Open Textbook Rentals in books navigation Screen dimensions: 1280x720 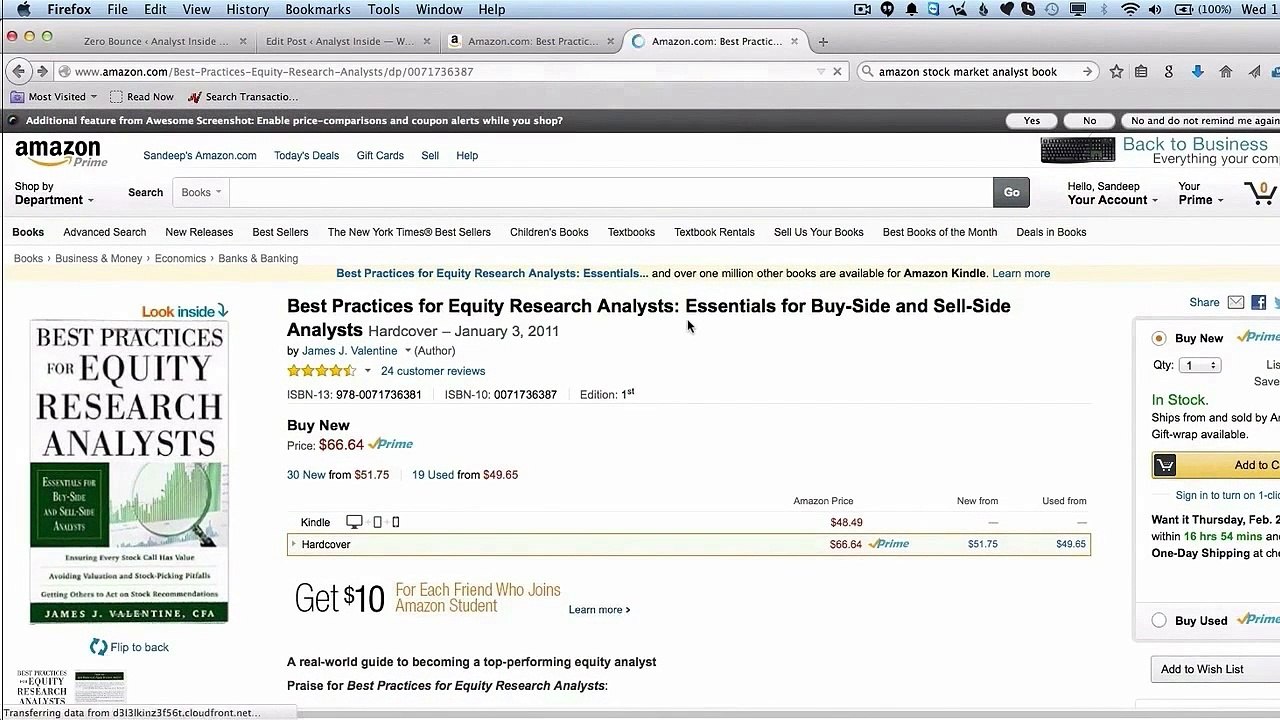(x=714, y=232)
